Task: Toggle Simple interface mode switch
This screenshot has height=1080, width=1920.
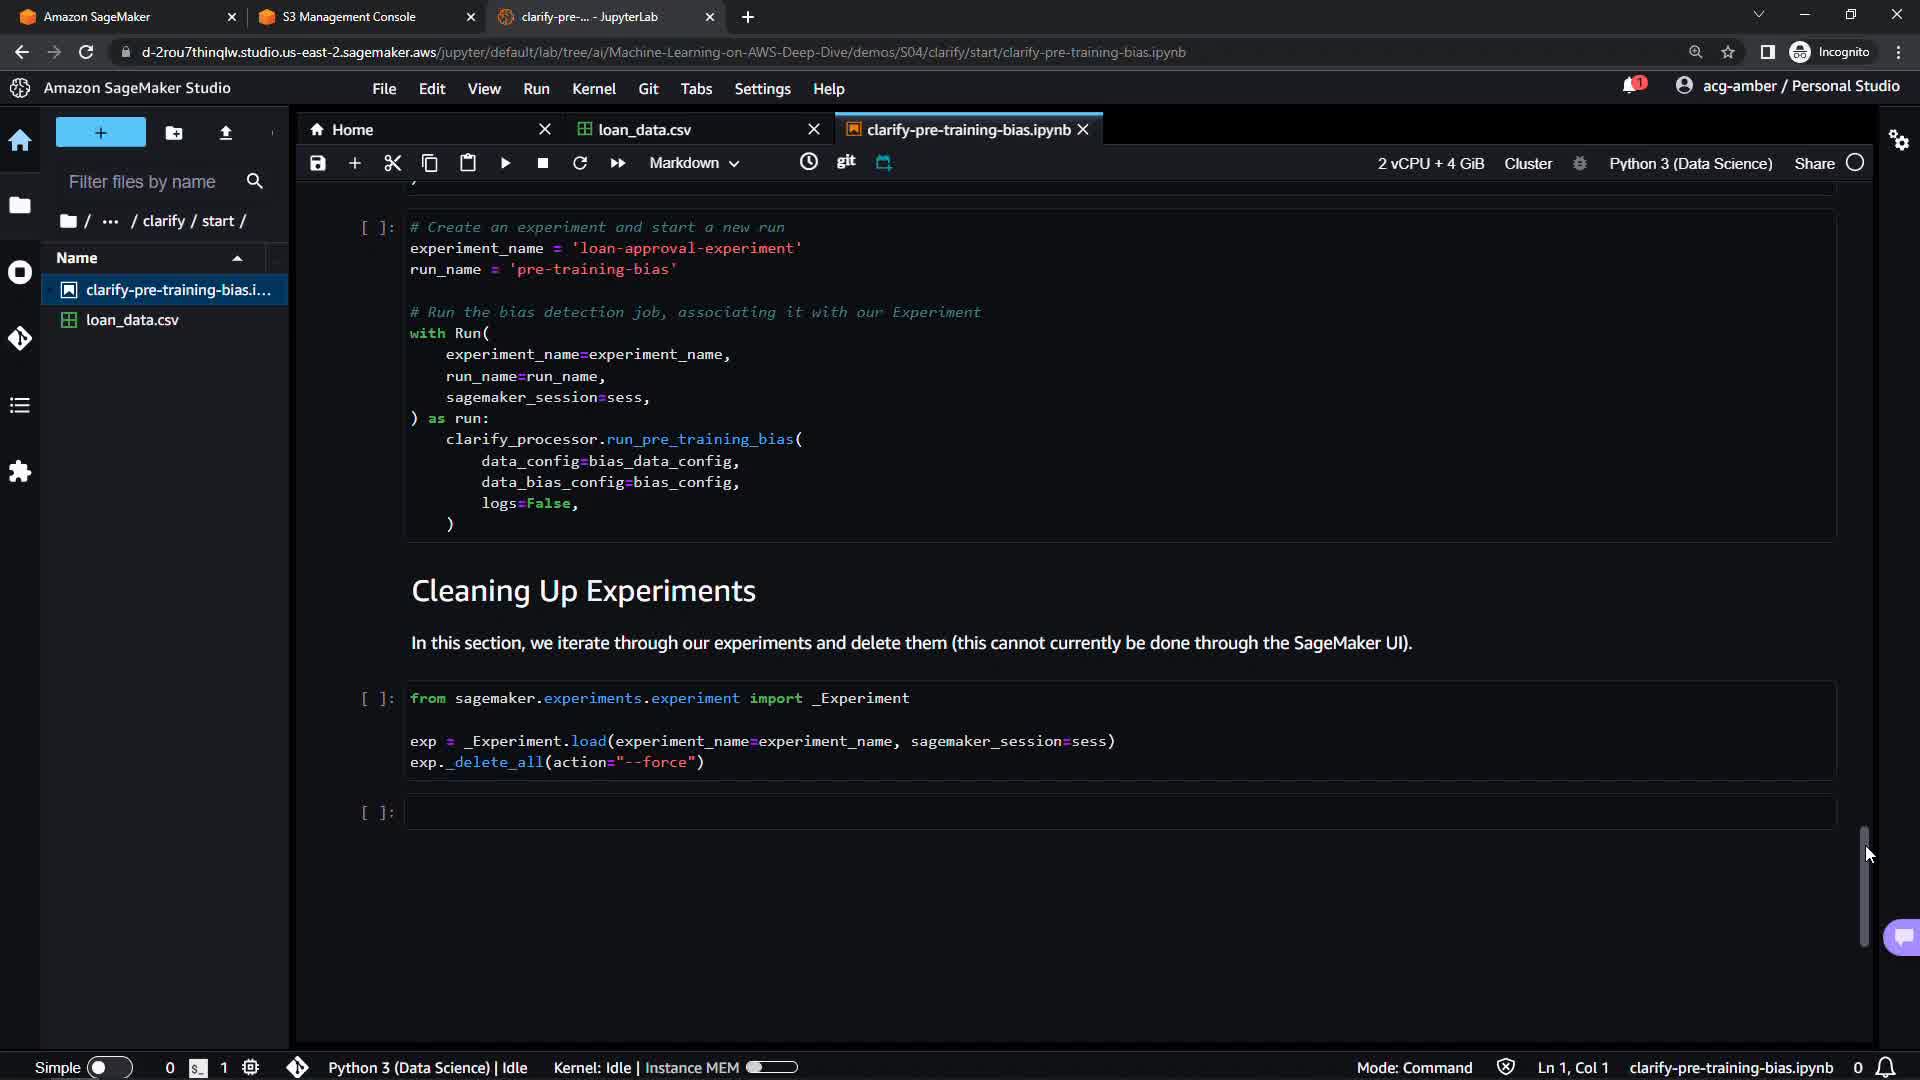Action: pyautogui.click(x=108, y=1067)
